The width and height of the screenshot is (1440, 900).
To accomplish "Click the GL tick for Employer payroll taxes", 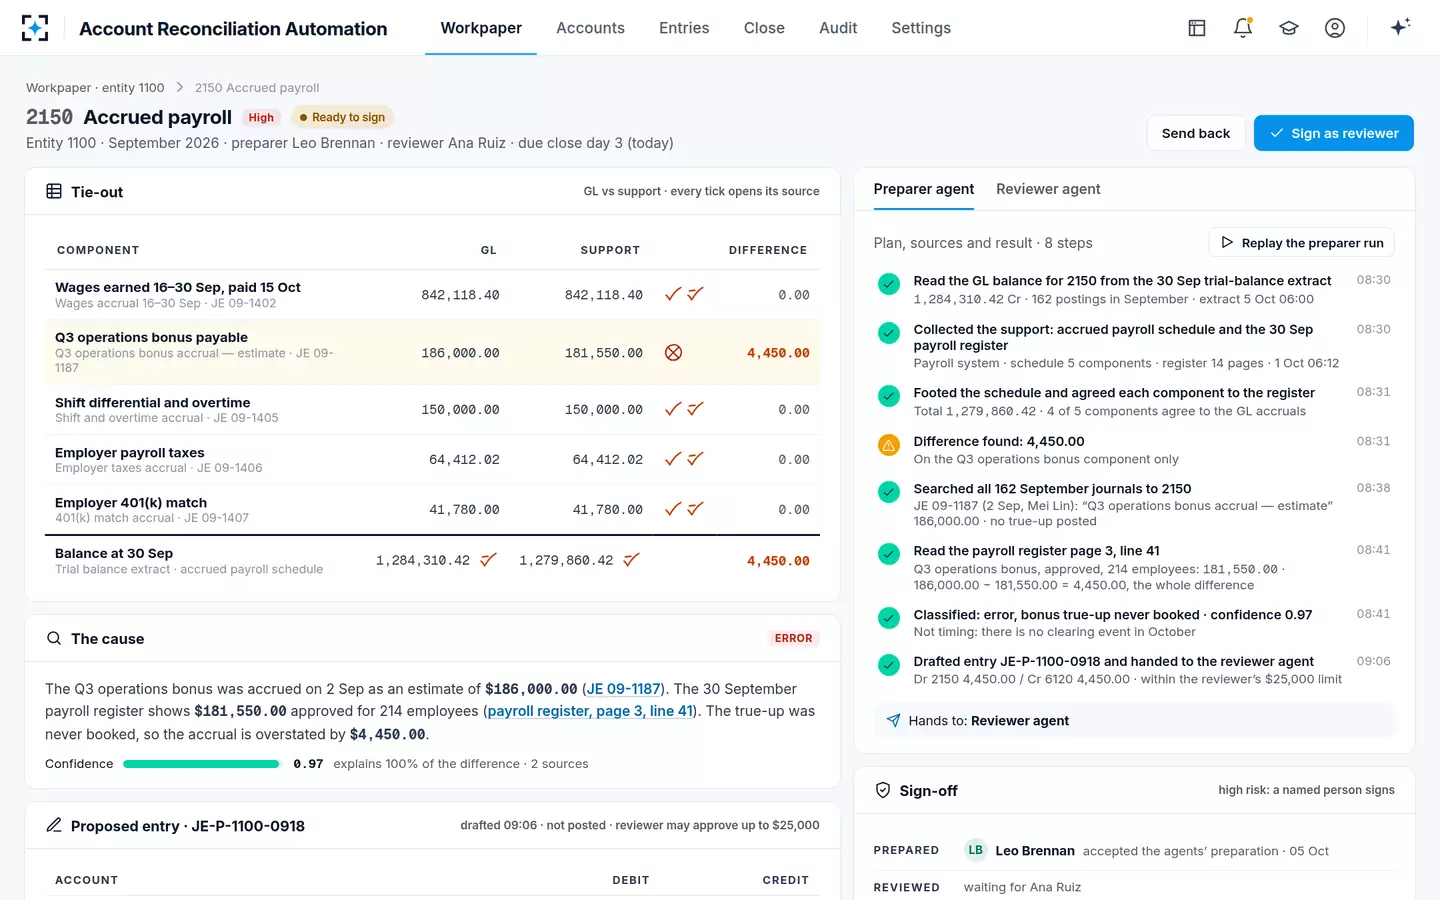I will tap(673, 459).
